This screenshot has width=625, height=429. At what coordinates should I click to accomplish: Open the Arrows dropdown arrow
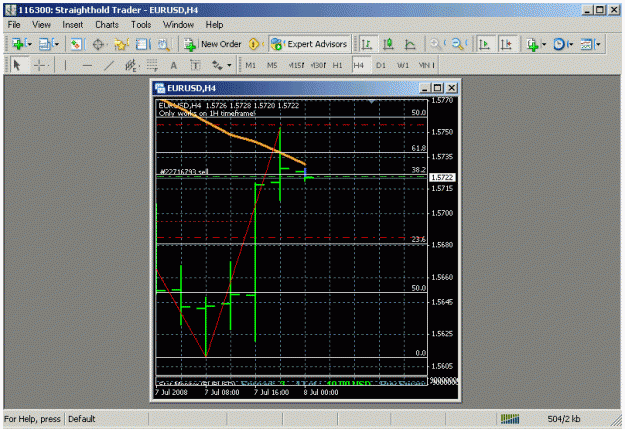coord(229,65)
